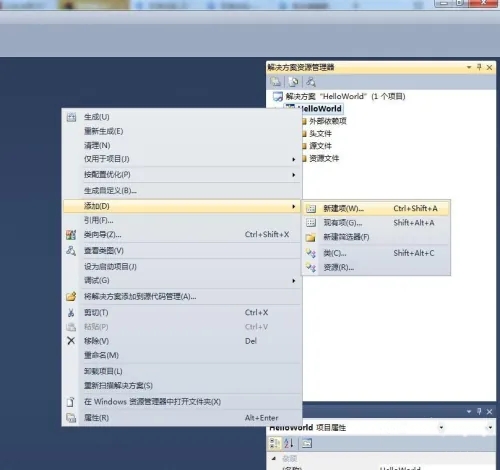Click the class wizard icon beside 类向导(Z)
Viewport: 500px width, 470px height.
71,235
